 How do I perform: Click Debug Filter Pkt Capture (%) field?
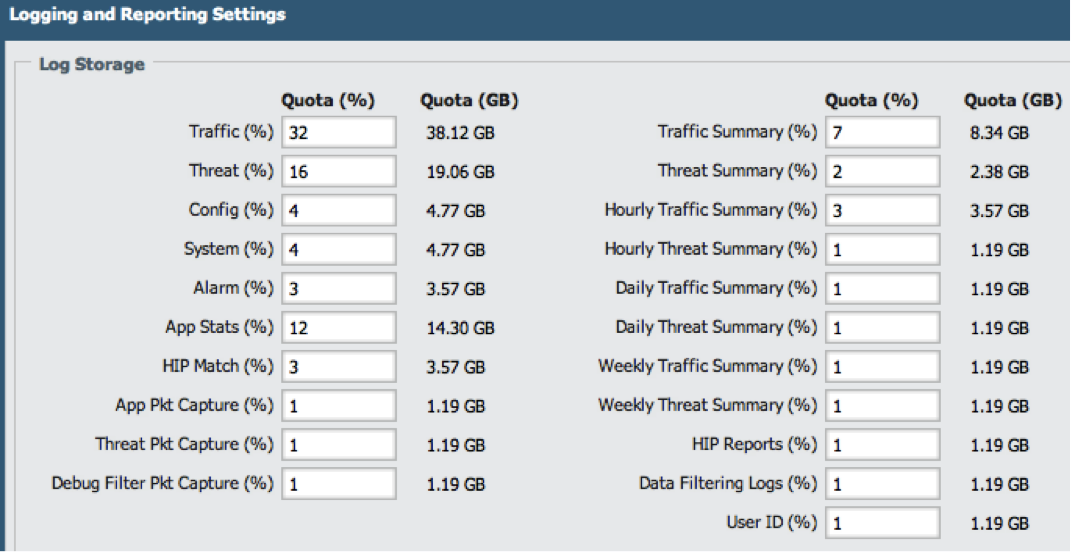[338, 484]
